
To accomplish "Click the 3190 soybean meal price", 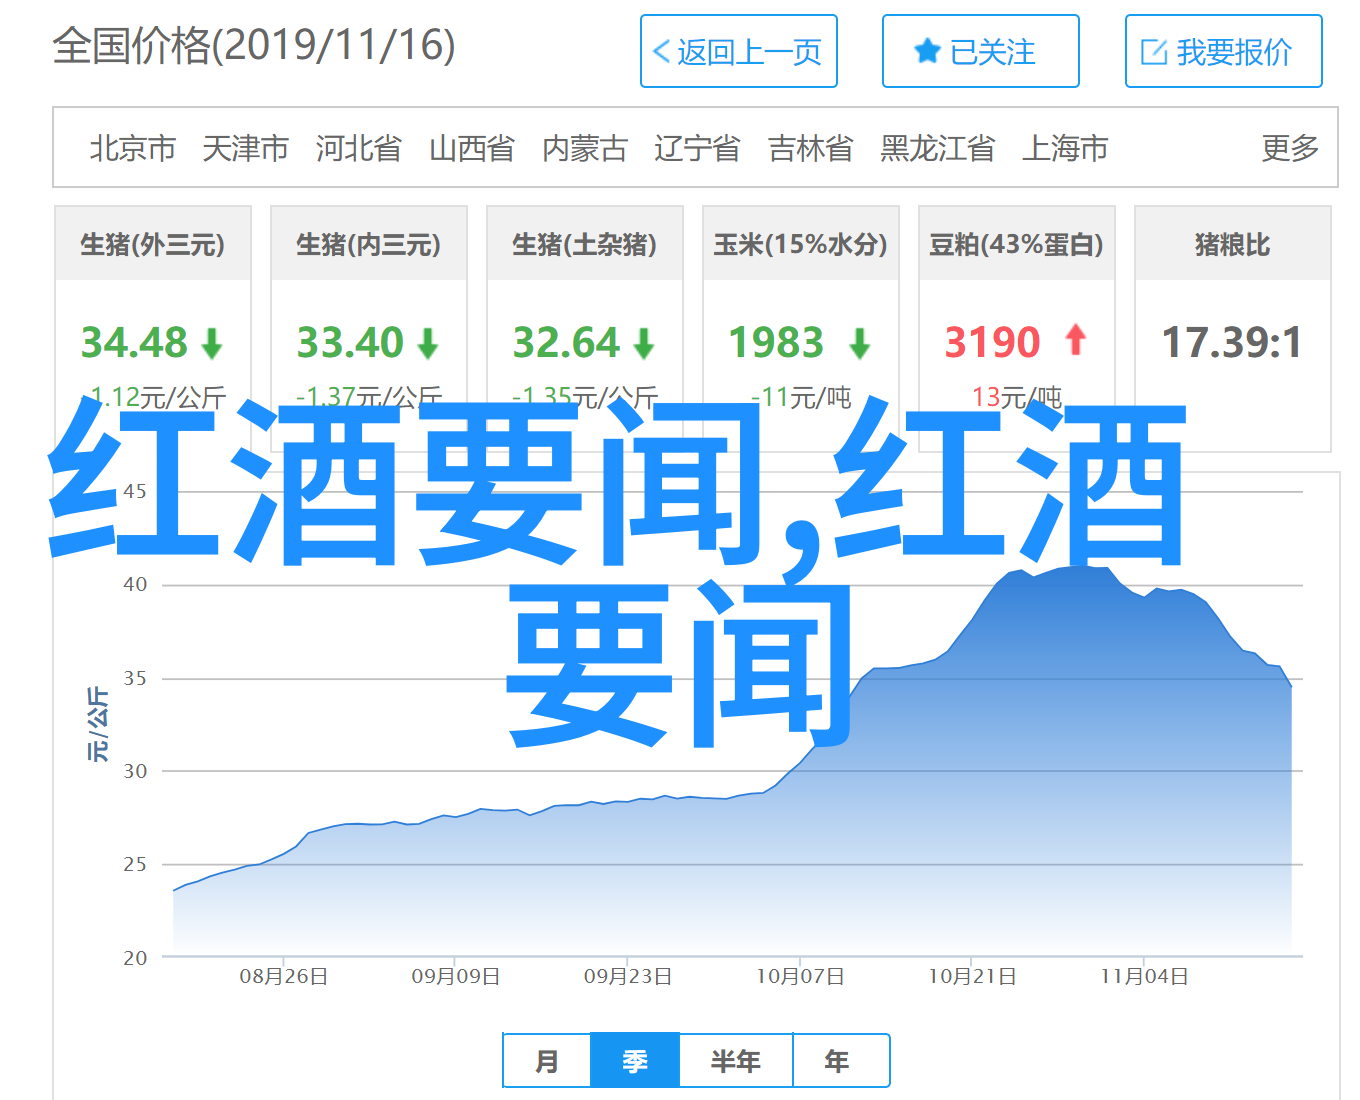I will click(992, 343).
